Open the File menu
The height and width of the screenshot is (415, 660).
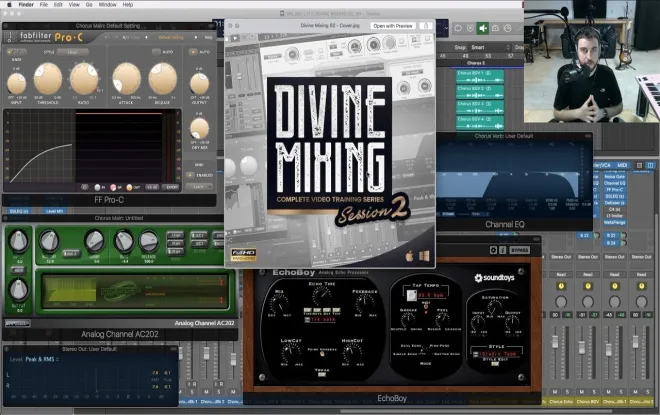pyautogui.click(x=44, y=5)
